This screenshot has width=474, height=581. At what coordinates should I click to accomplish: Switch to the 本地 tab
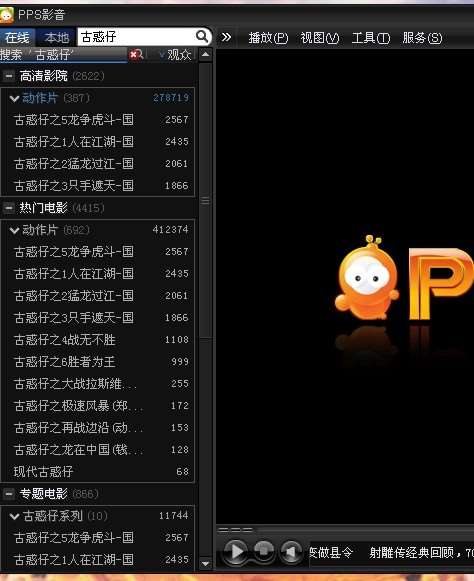click(x=56, y=37)
